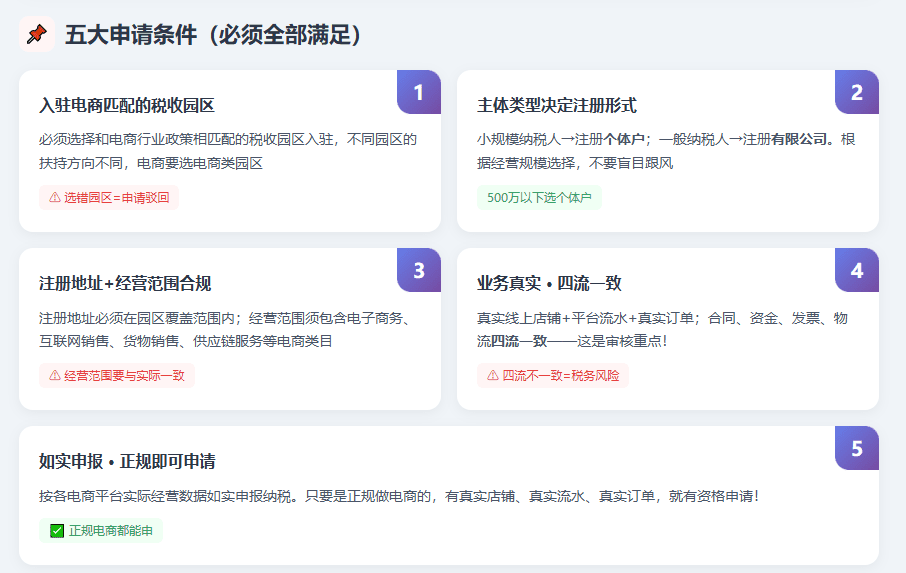Click the number 2 corner badge
The image size is (906, 573).
click(x=857, y=92)
